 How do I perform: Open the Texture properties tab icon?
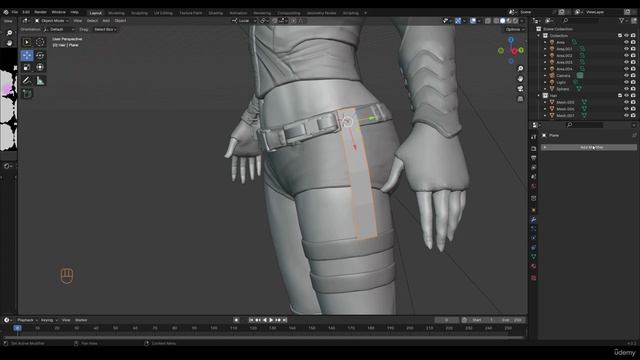pos(533,278)
